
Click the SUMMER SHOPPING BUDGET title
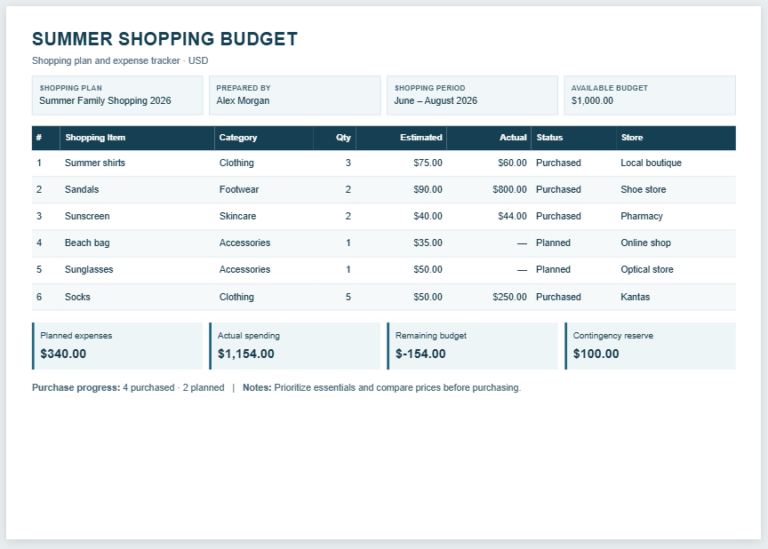click(165, 39)
